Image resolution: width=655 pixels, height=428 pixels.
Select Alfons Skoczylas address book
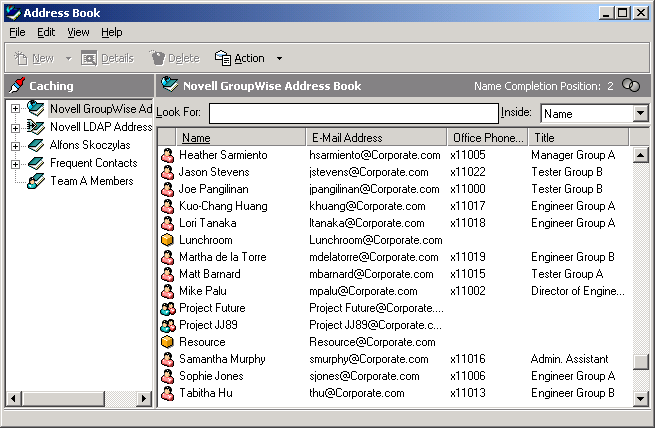[x=90, y=145]
